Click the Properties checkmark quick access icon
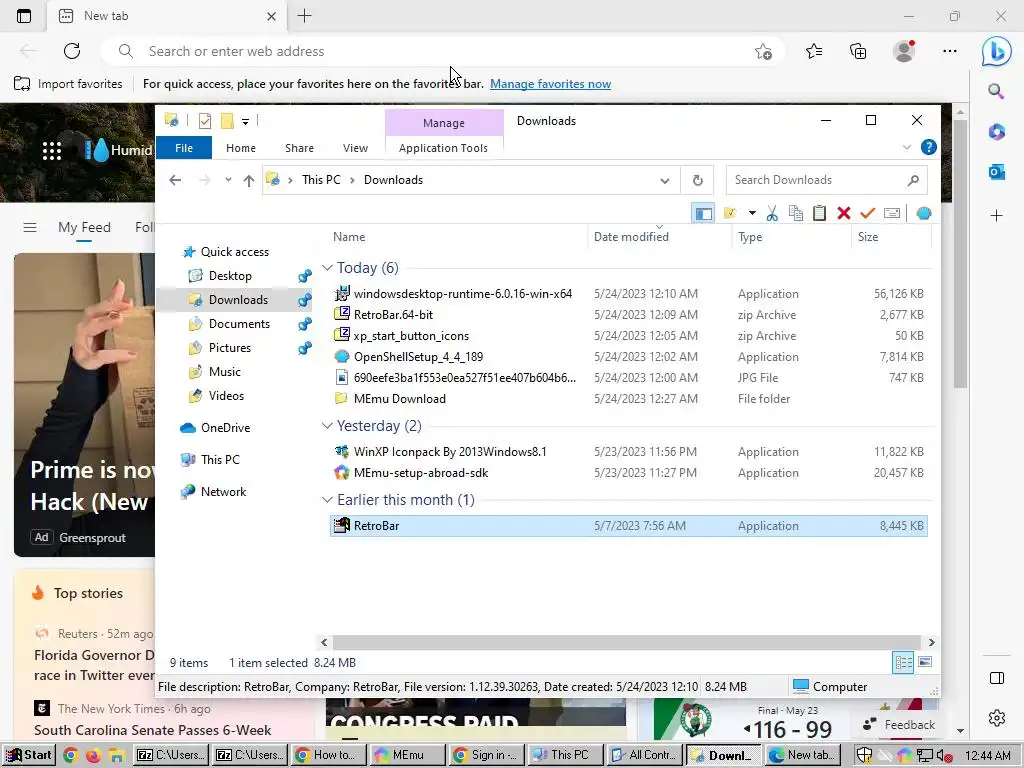1024x768 pixels. pos(204,121)
